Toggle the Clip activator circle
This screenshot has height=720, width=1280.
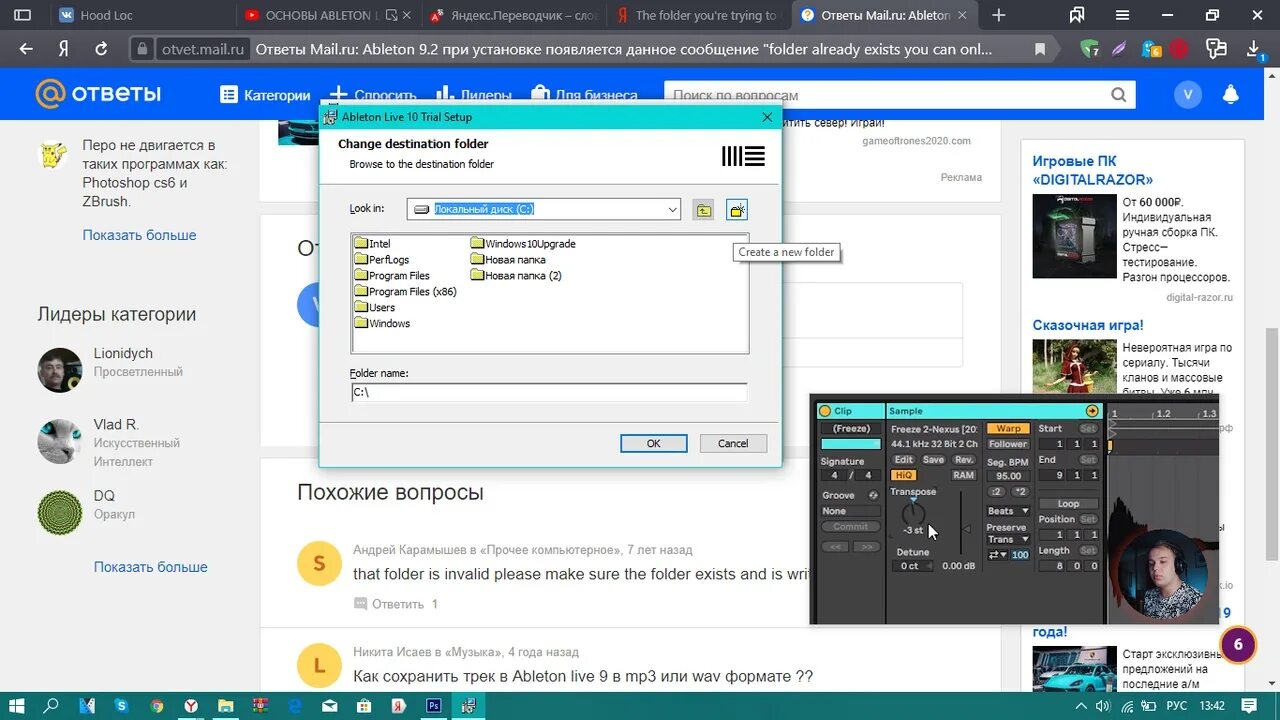click(825, 411)
